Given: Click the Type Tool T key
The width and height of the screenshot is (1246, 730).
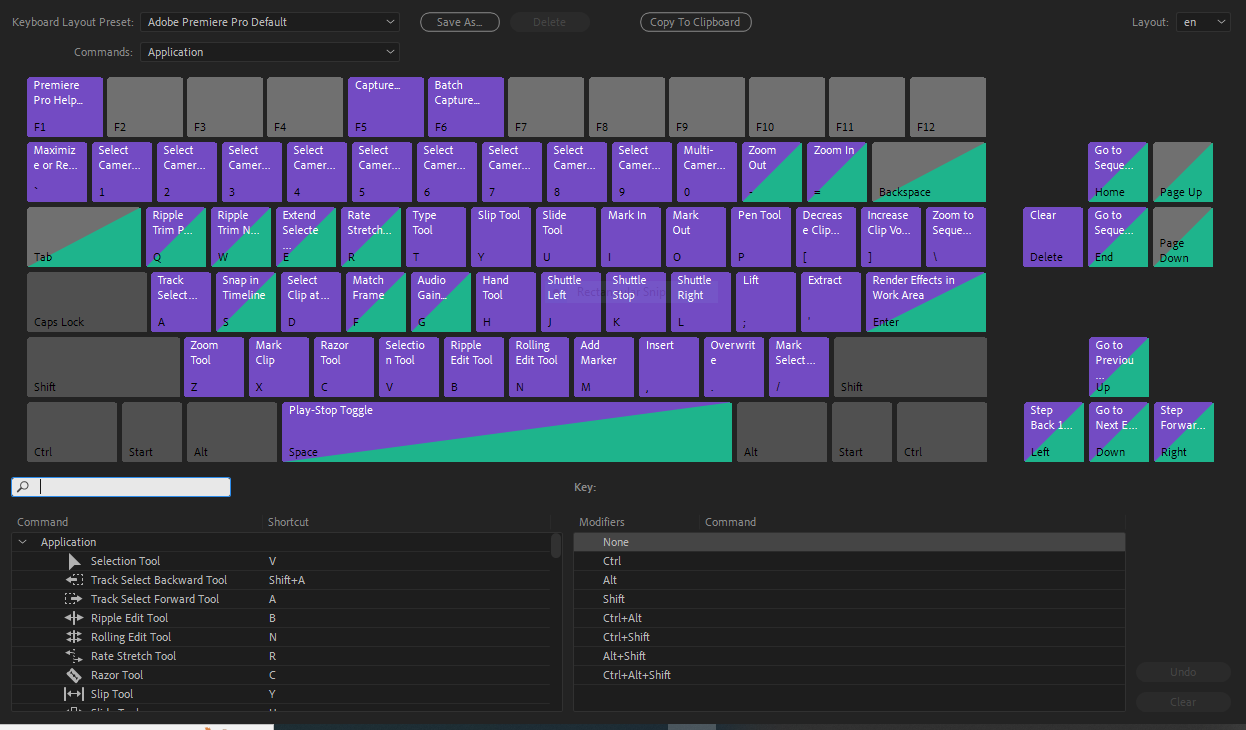Looking at the screenshot, I should tap(436, 237).
